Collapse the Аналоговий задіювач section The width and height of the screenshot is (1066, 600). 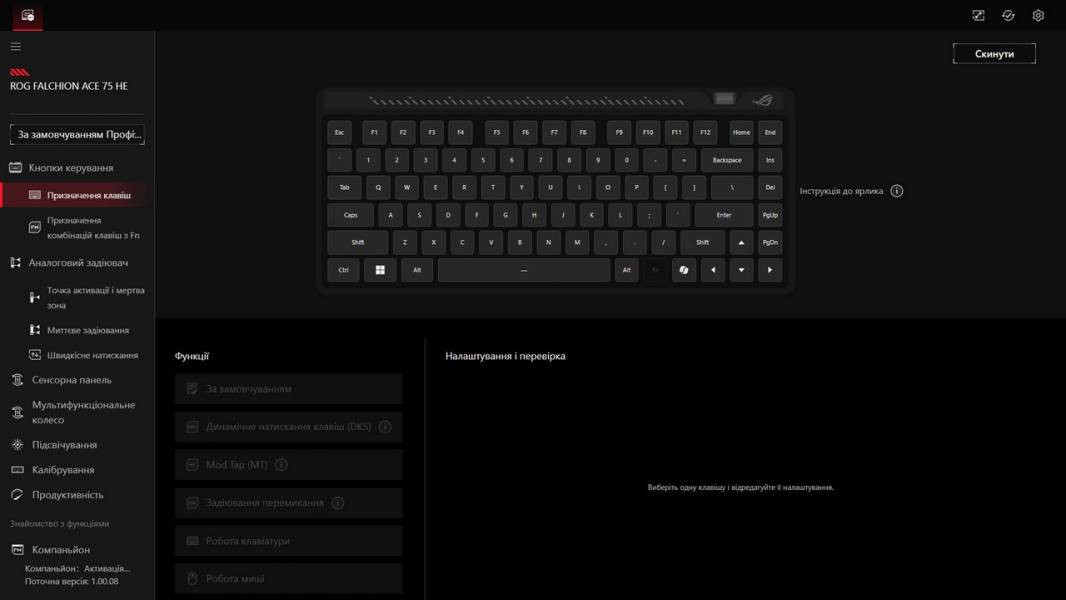point(78,263)
